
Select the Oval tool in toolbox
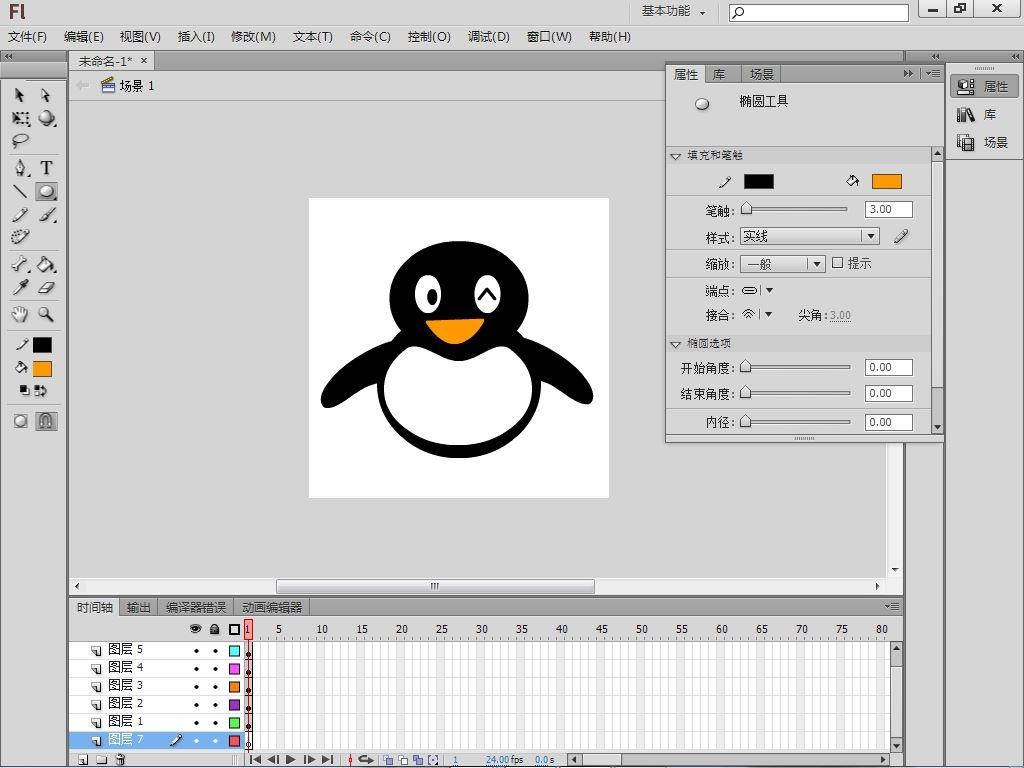pyautogui.click(x=46, y=191)
